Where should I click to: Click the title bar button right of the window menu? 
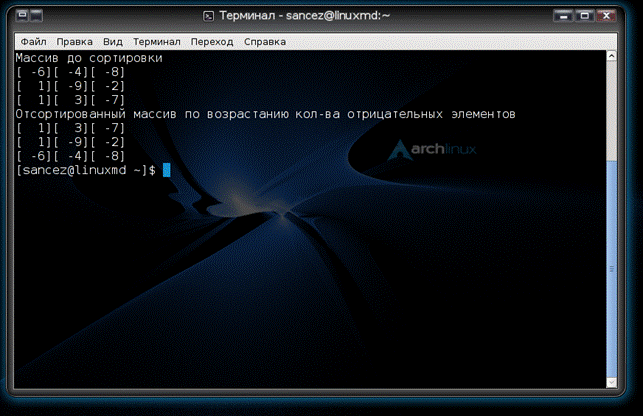coord(36,16)
